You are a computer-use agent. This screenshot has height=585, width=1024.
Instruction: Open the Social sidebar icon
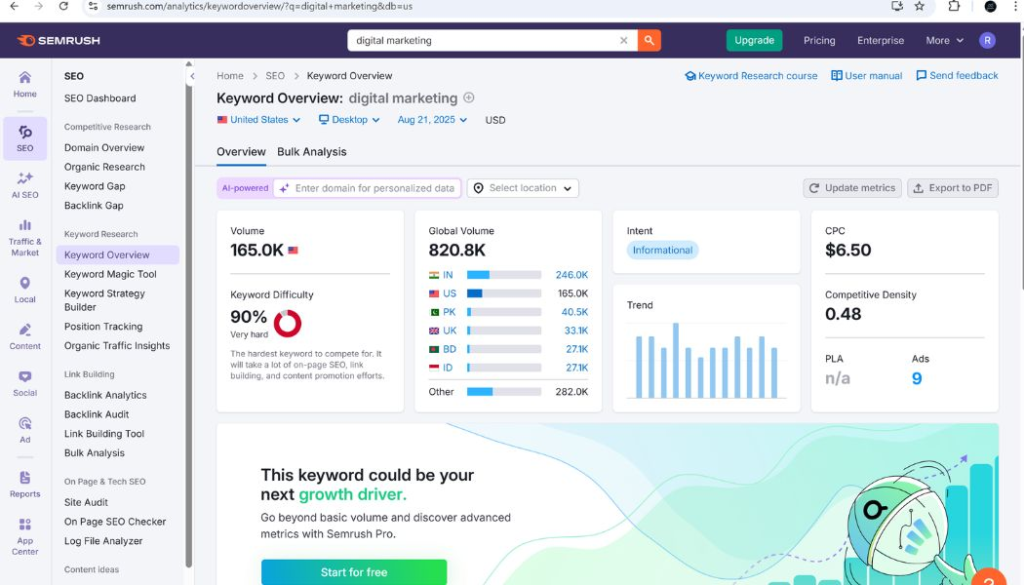[x=25, y=384]
